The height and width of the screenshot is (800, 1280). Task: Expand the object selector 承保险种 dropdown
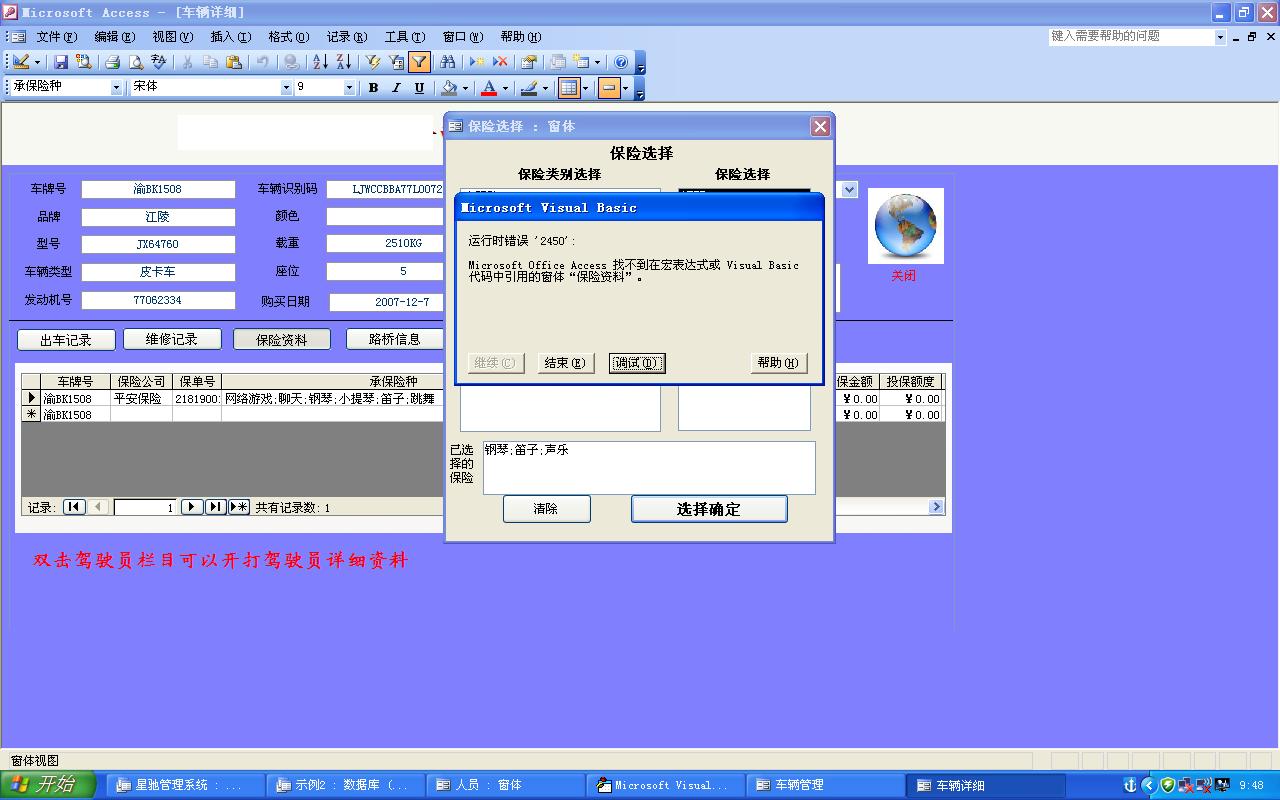click(116, 88)
